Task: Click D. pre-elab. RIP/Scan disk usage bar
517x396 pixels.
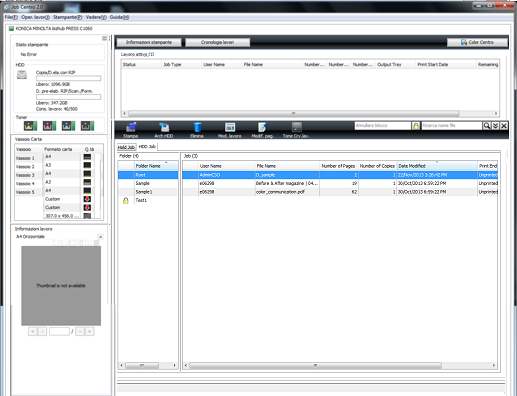Action: (x=68, y=97)
